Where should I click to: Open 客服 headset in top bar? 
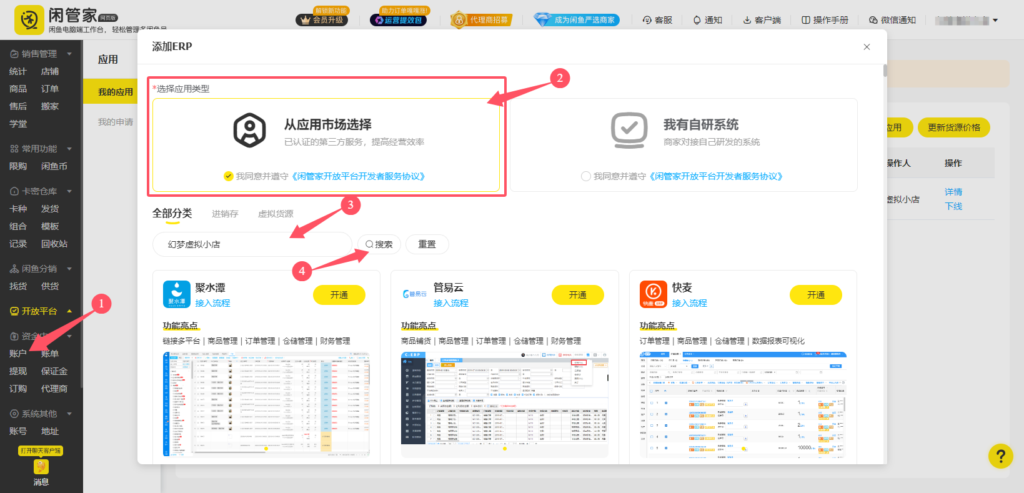pos(657,20)
